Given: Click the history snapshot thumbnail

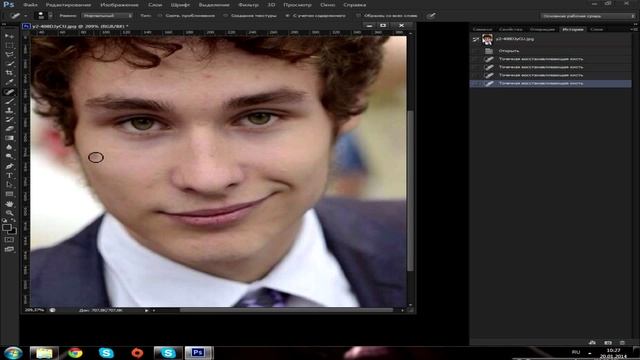Looking at the screenshot, I should [487, 39].
